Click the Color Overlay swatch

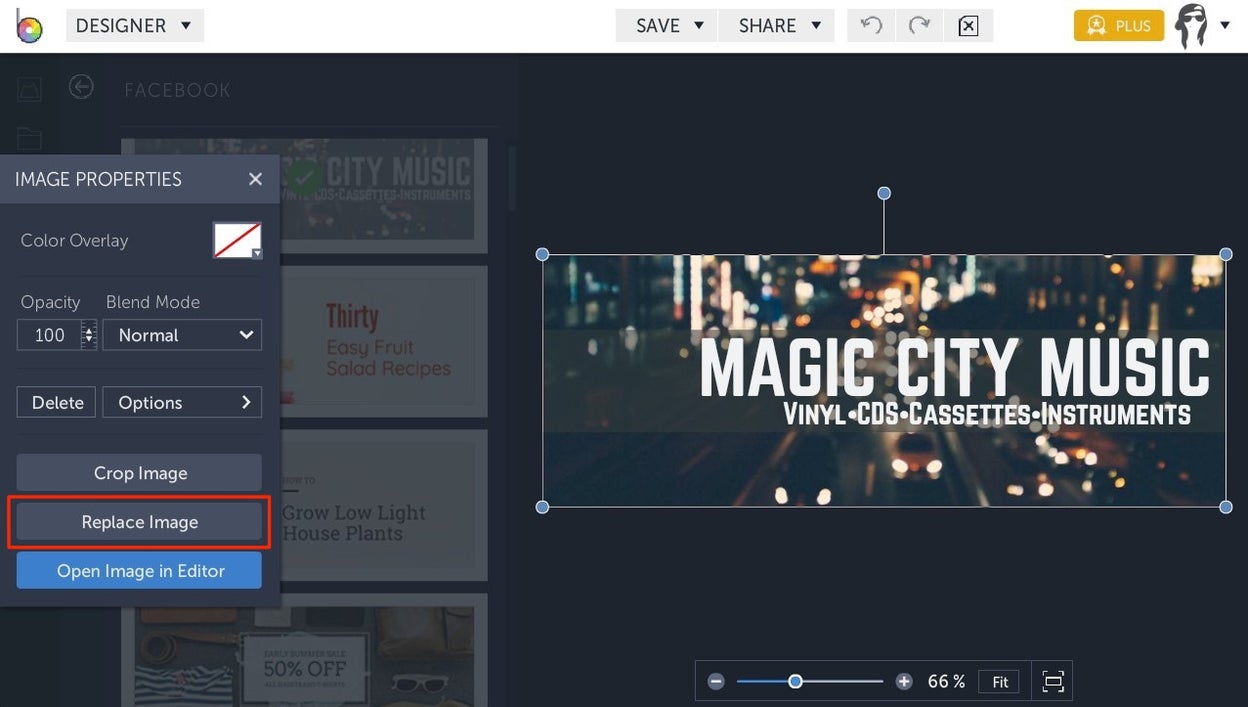click(237, 240)
